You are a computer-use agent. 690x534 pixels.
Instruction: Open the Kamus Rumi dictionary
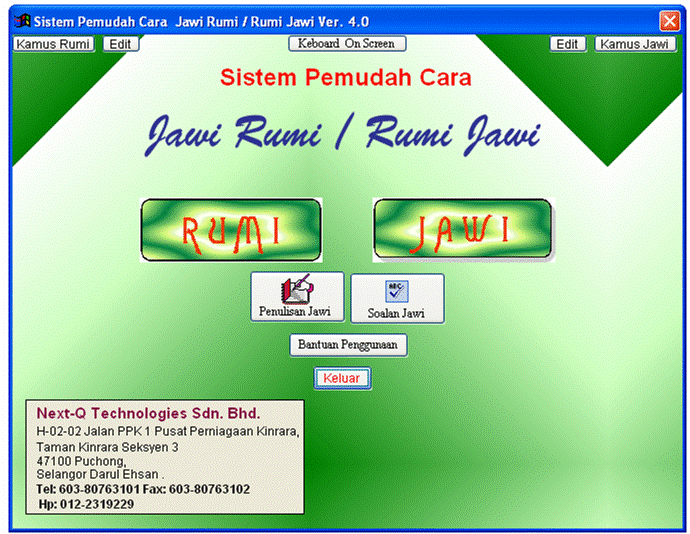click(x=53, y=44)
